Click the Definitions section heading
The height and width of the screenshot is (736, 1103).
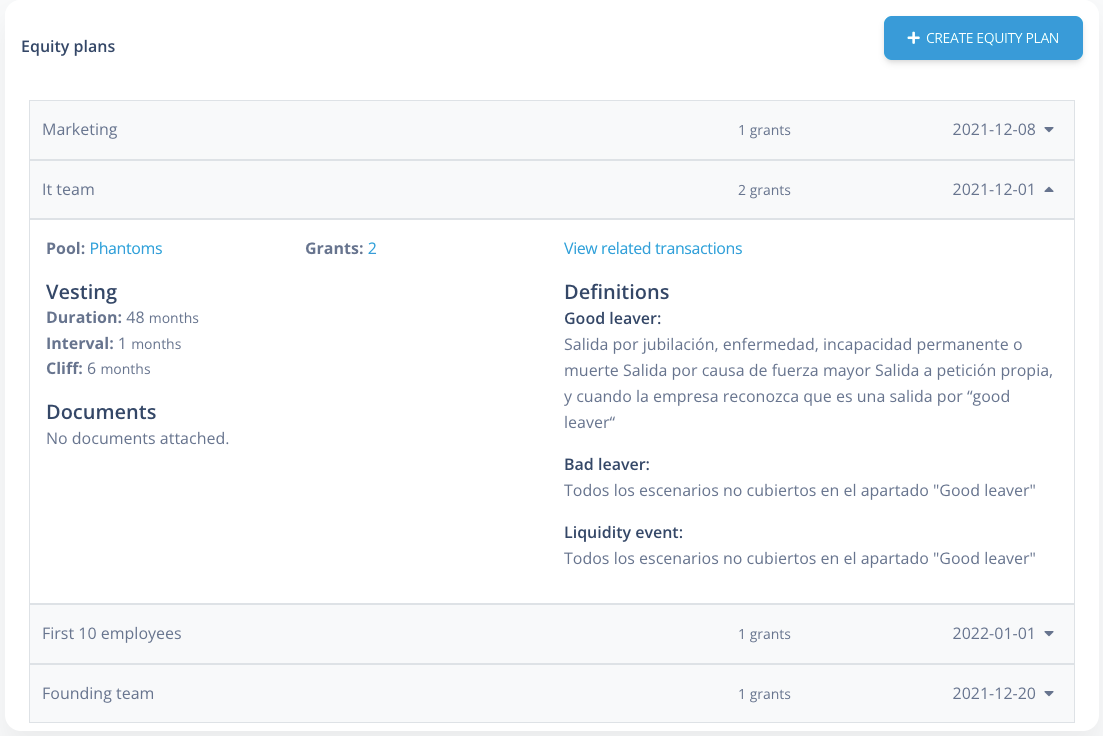[x=616, y=292]
